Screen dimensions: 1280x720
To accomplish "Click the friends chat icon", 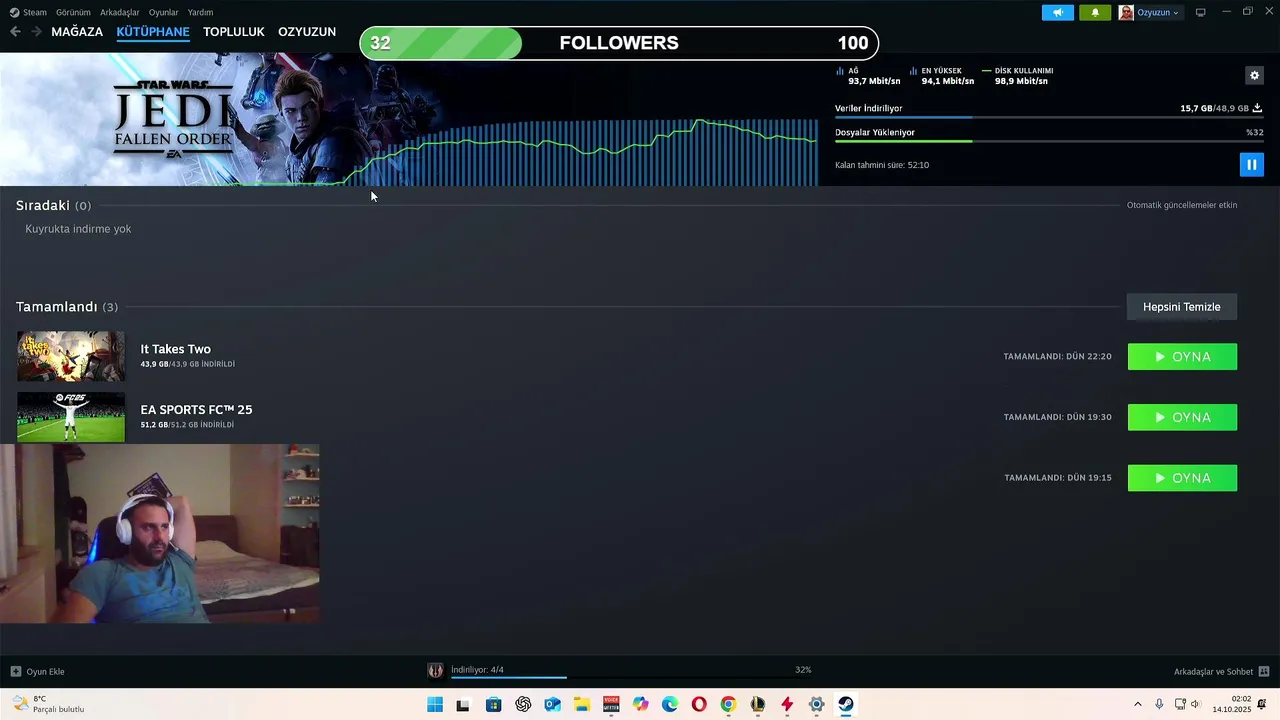I will [x=1264, y=672].
